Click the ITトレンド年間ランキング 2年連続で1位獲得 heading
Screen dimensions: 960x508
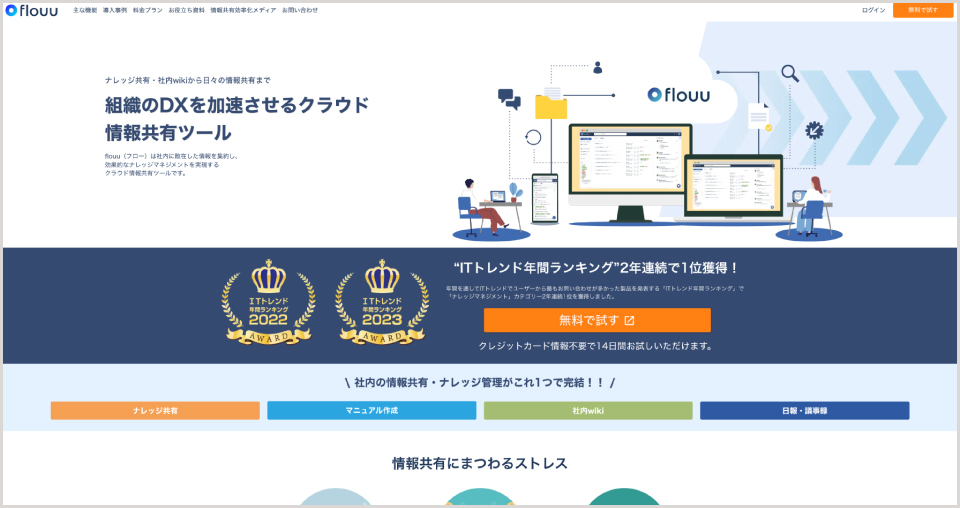pos(596,268)
